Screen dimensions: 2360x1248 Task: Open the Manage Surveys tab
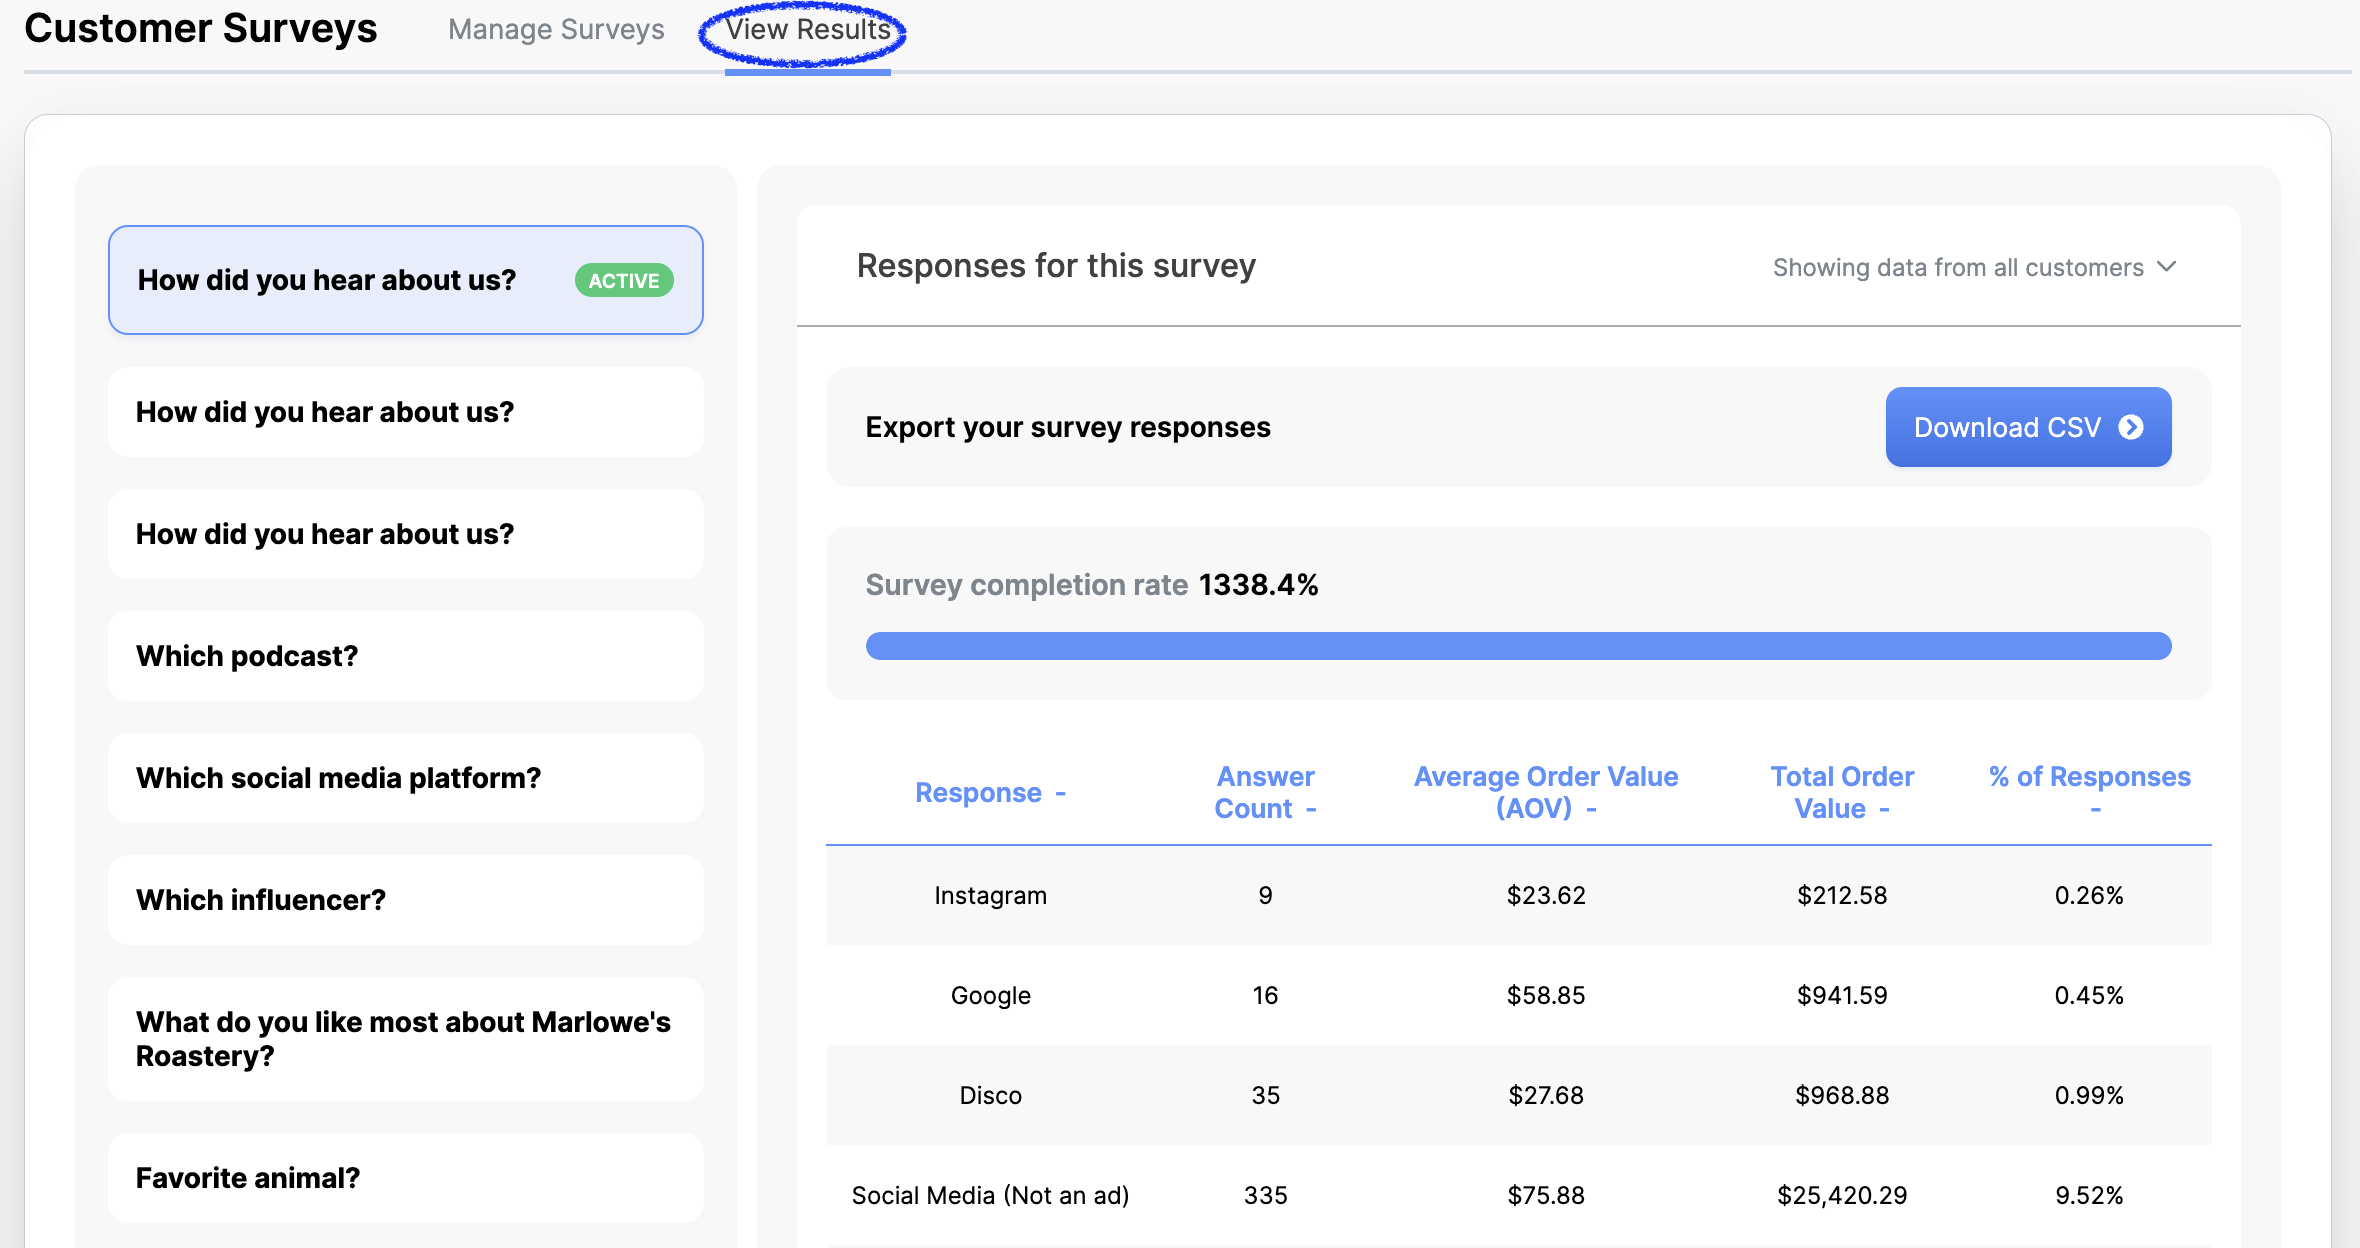point(556,30)
